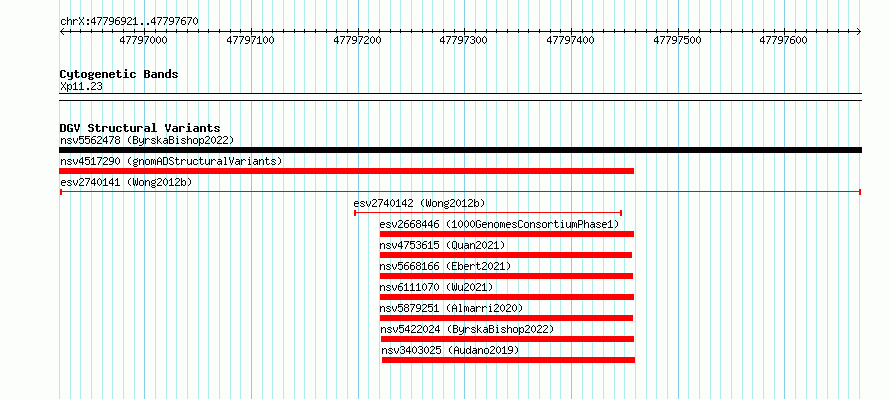Image resolution: width=890 pixels, height=399 pixels.
Task: Click the DGV Structural Variants track title
Action: pos(140,128)
